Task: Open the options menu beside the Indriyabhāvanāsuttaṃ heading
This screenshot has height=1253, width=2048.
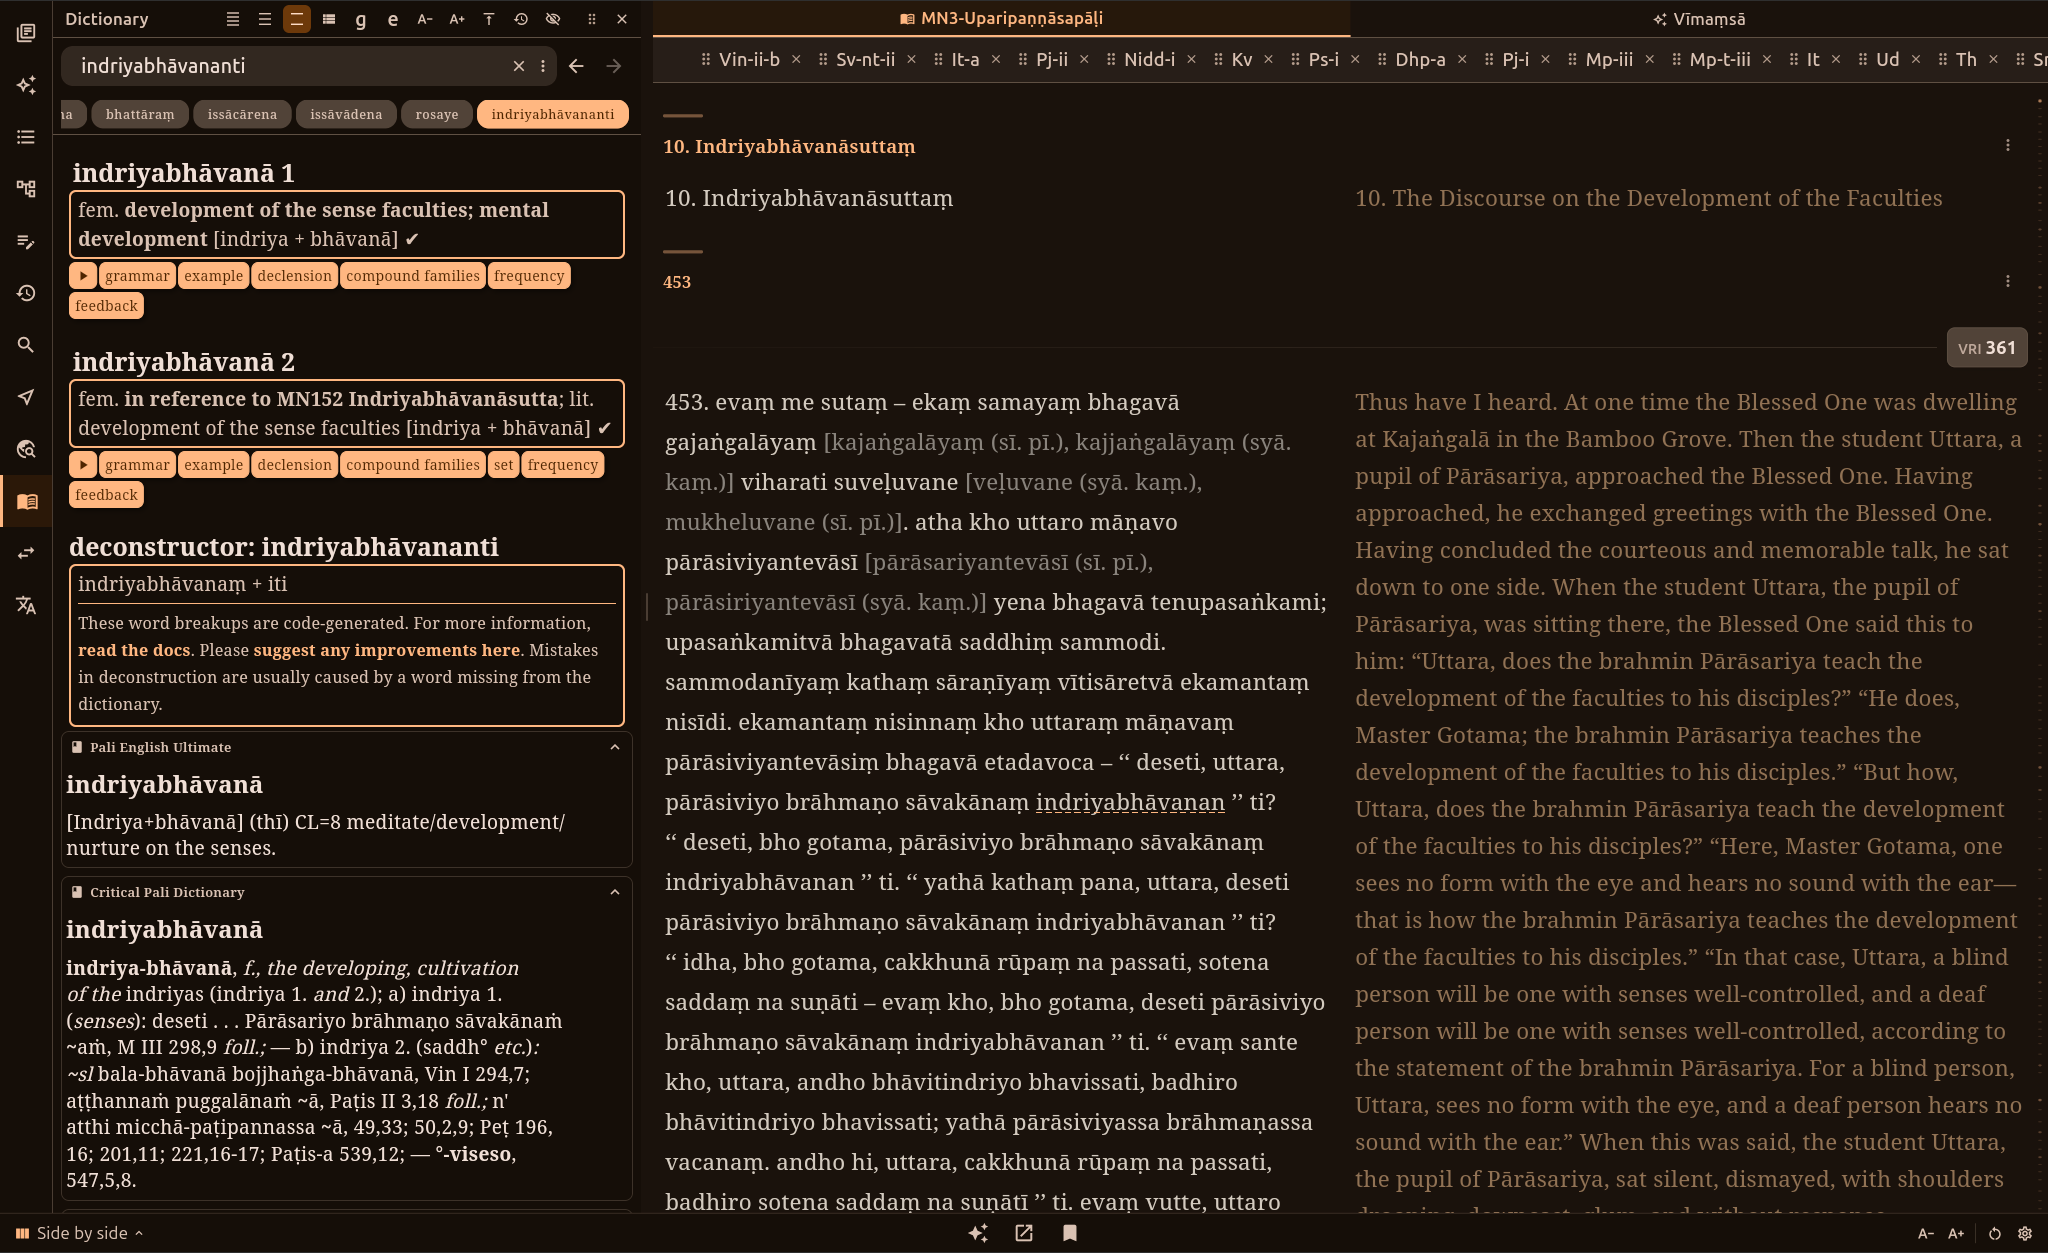Action: tap(2008, 146)
